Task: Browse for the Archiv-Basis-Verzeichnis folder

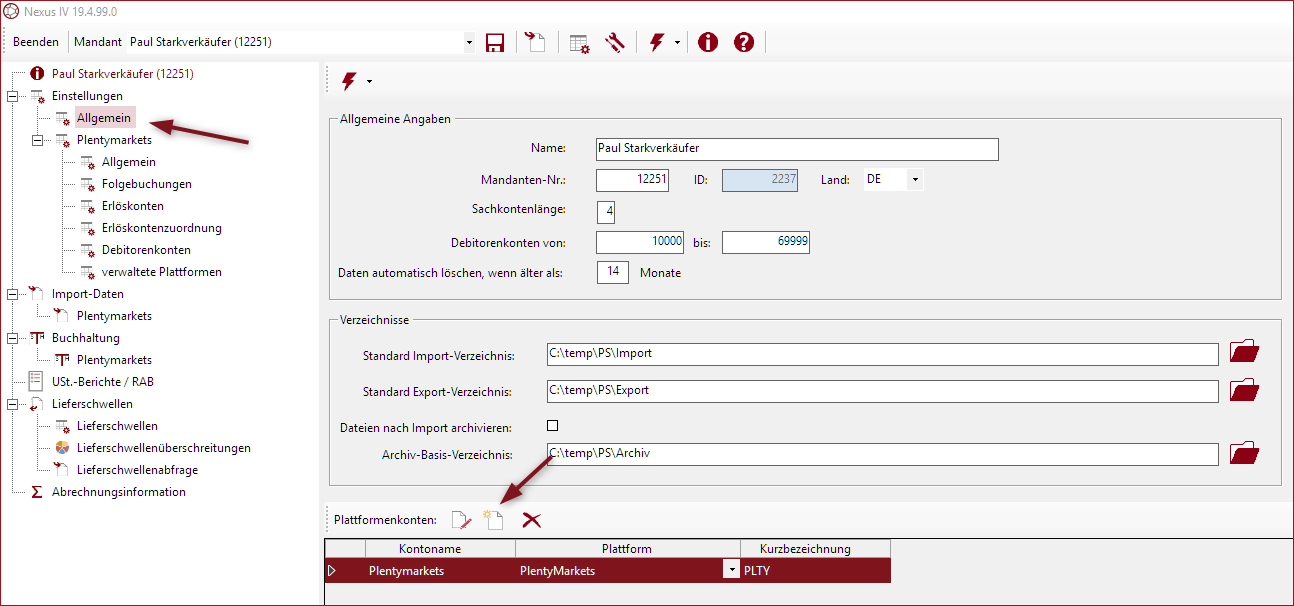Action: (1244, 452)
